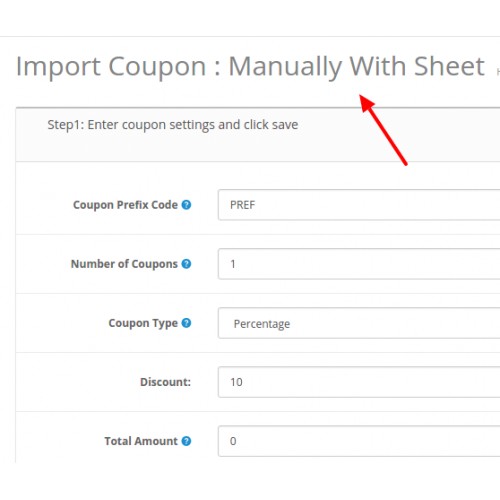Select the Discount field showing 10
The width and height of the screenshot is (500, 500).
point(359,382)
